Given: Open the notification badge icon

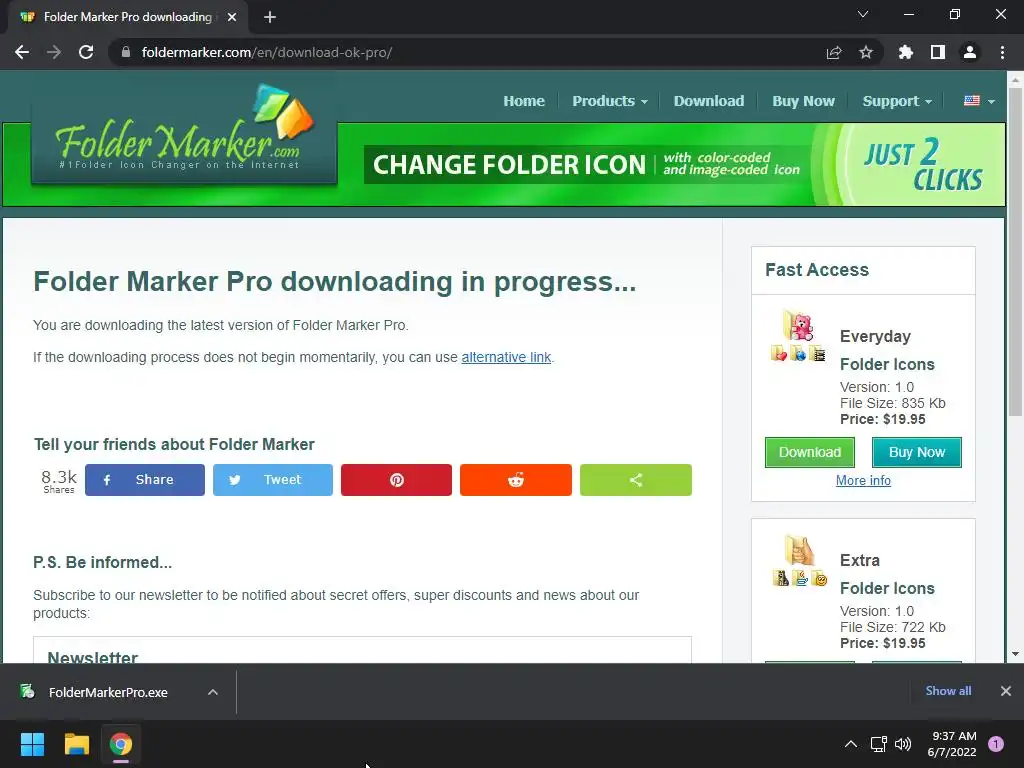Looking at the screenshot, I should pos(996,744).
